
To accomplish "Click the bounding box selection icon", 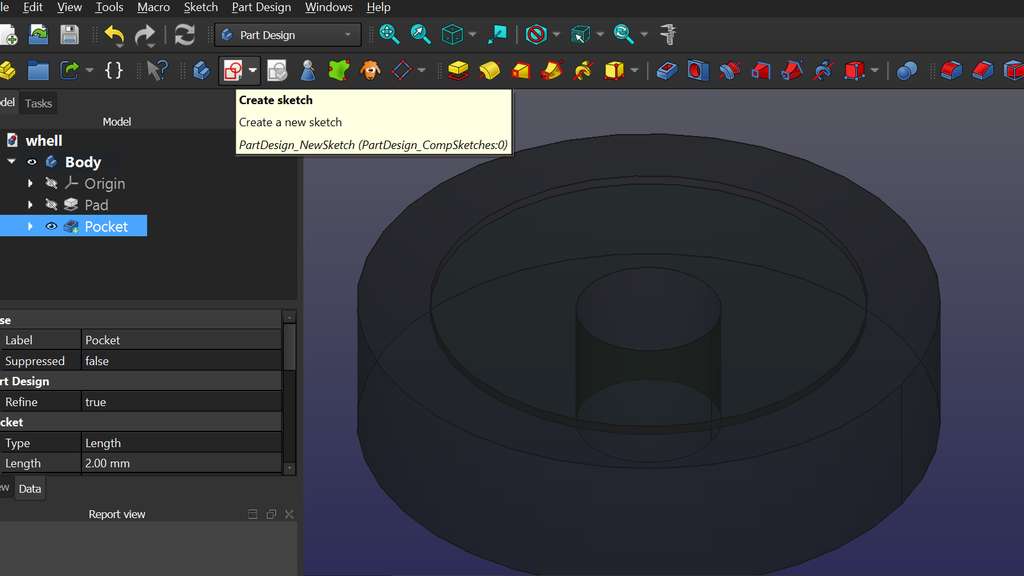I will pyautogui.click(x=579, y=35).
